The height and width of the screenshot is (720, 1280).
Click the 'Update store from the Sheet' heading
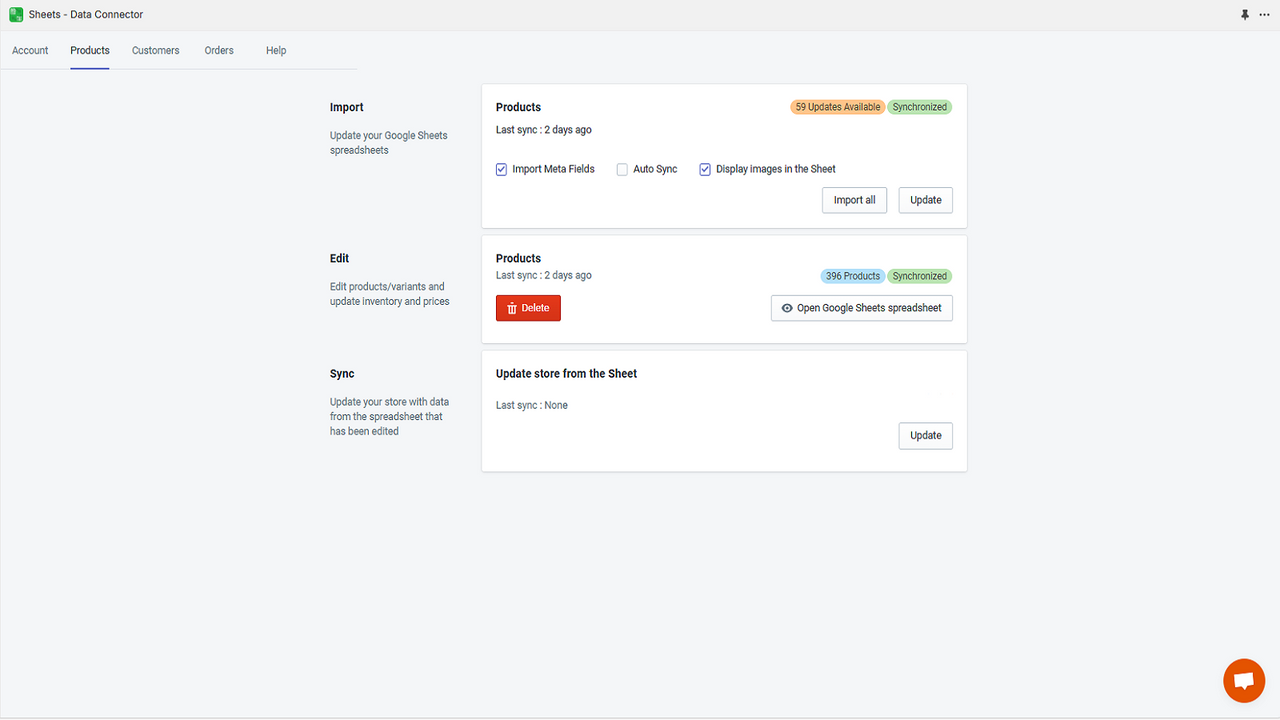[566, 373]
